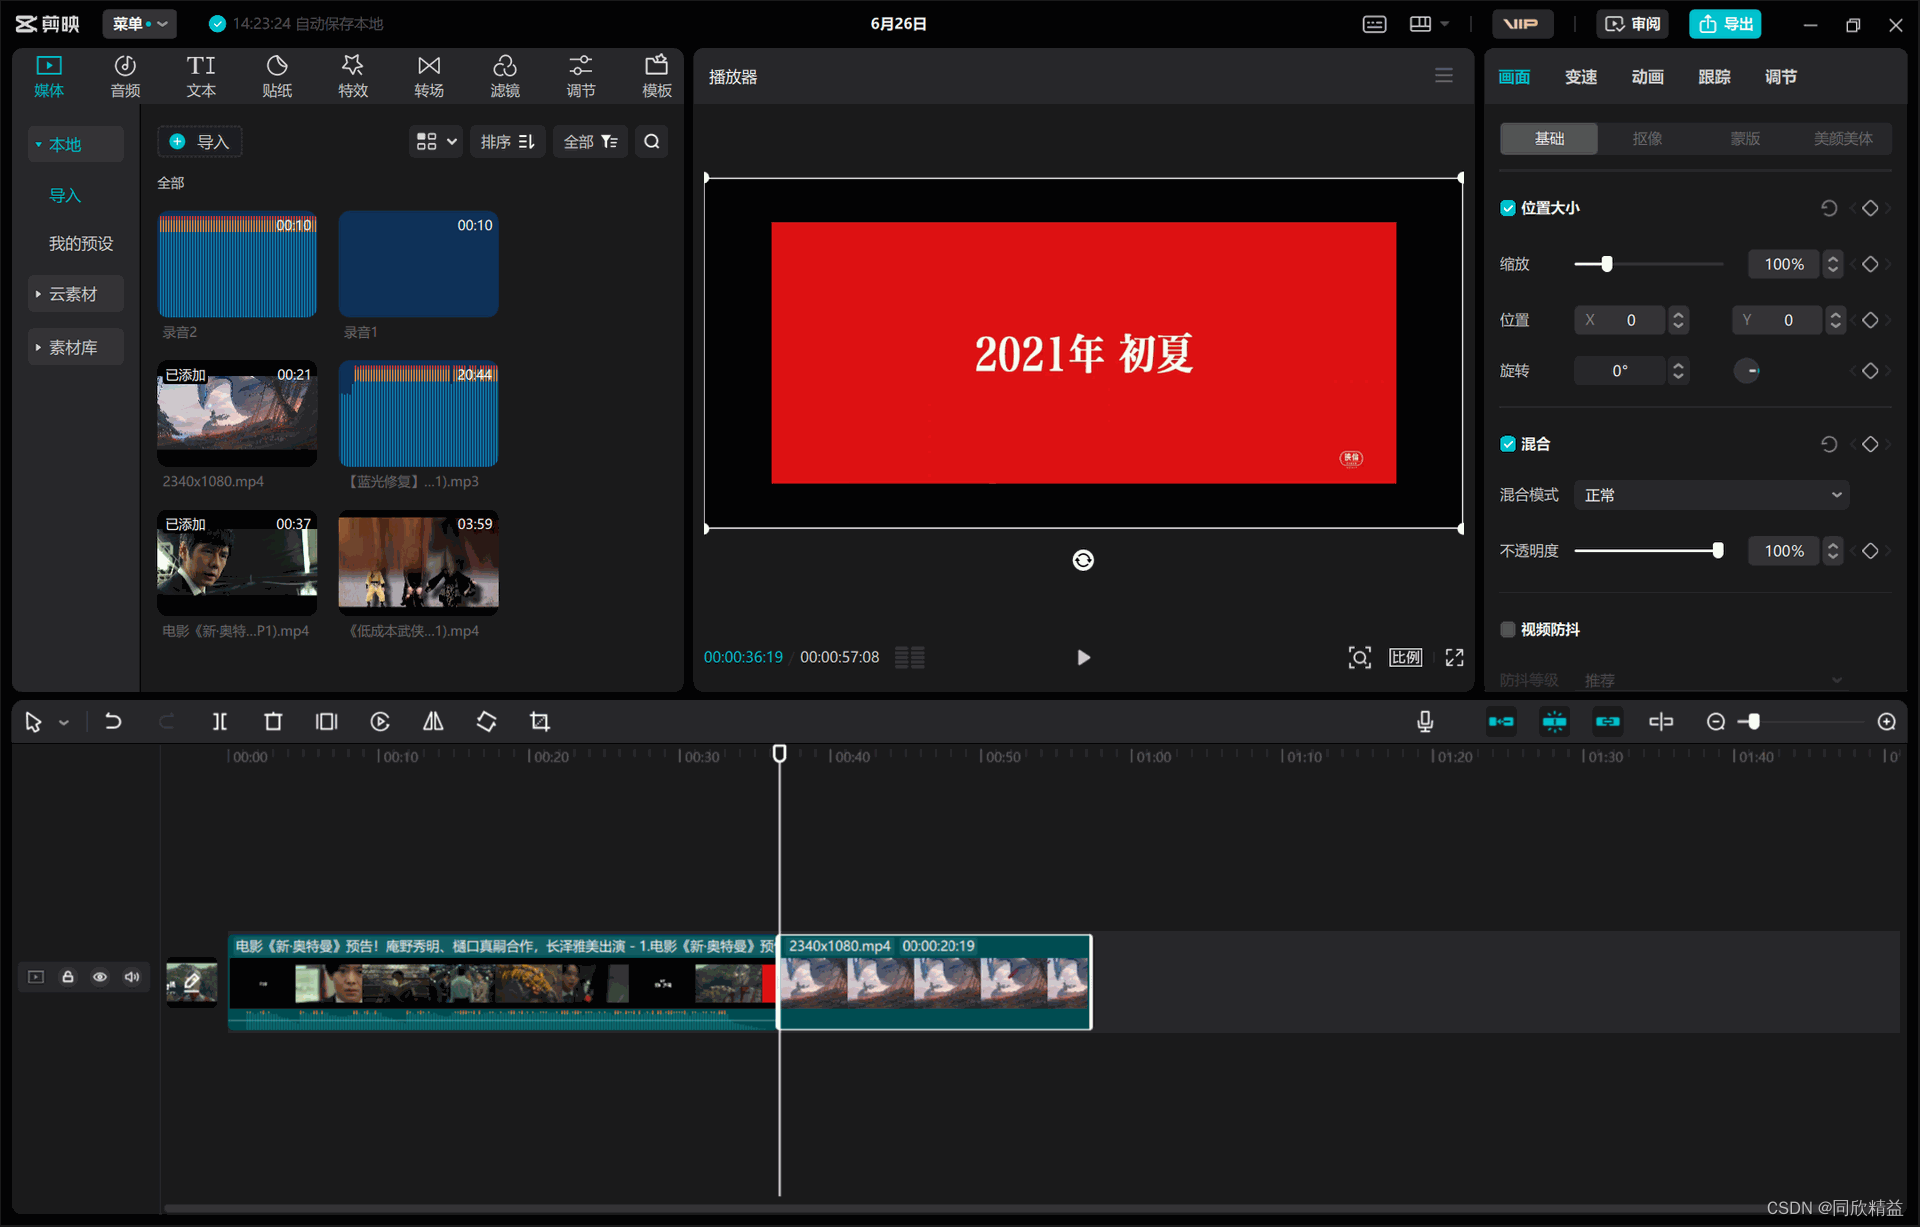
Task: Open the 混合模式 blend mode dropdown
Action: coord(1711,495)
